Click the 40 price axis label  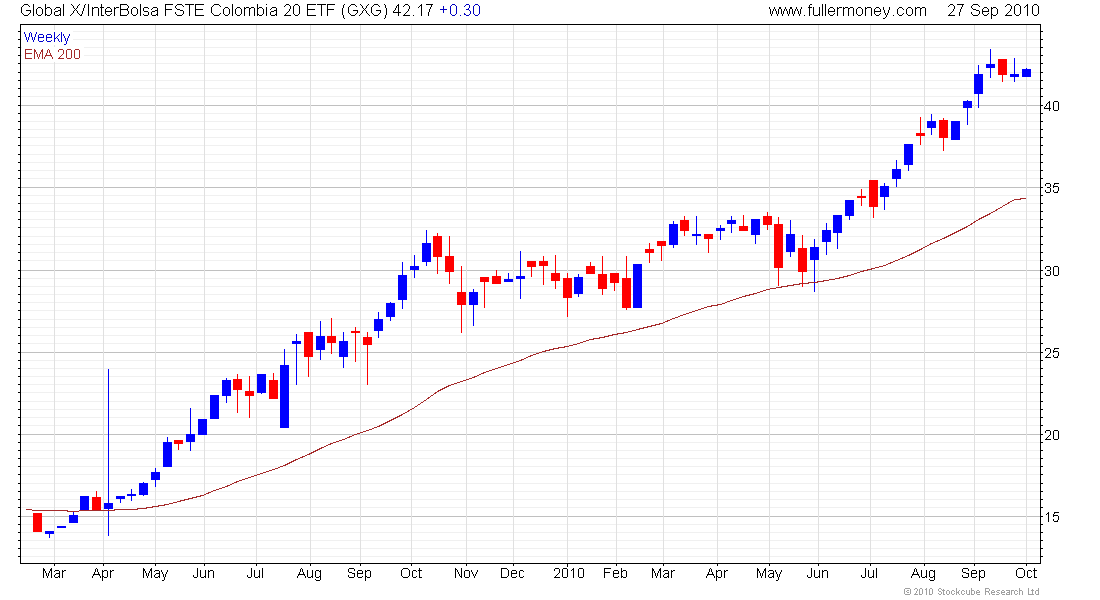[x=1052, y=106]
